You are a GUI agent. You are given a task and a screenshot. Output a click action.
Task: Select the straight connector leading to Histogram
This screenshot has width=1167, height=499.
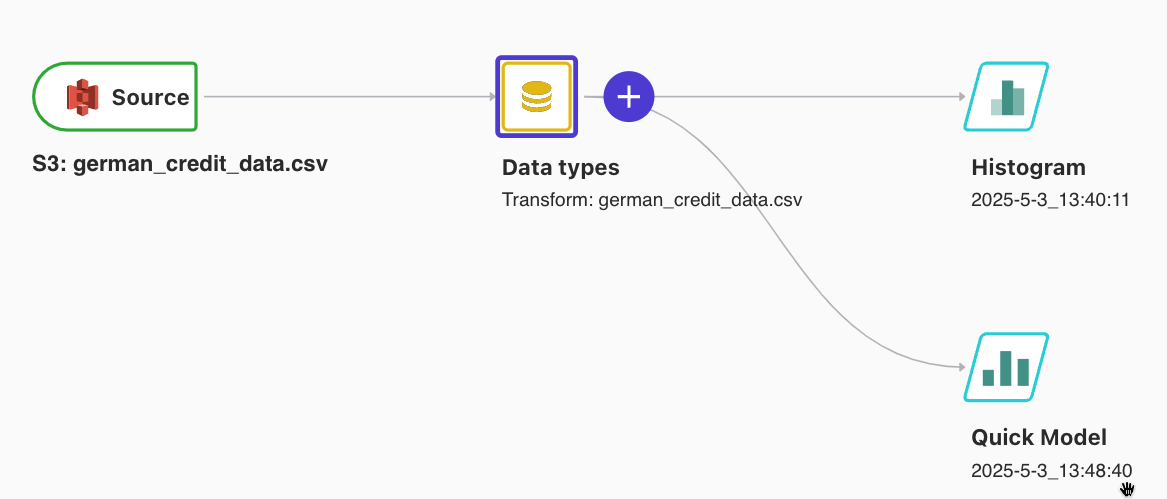pos(808,97)
